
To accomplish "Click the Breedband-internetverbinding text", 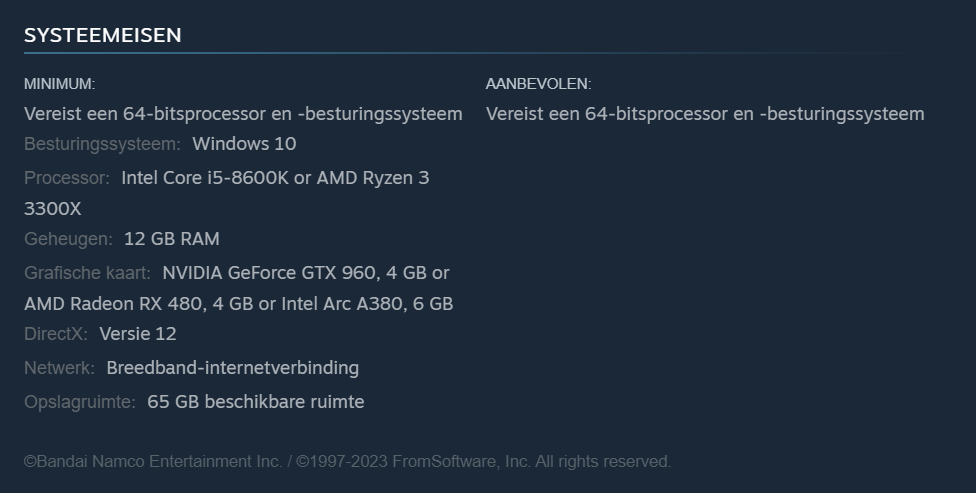I will pyautogui.click(x=232, y=368).
